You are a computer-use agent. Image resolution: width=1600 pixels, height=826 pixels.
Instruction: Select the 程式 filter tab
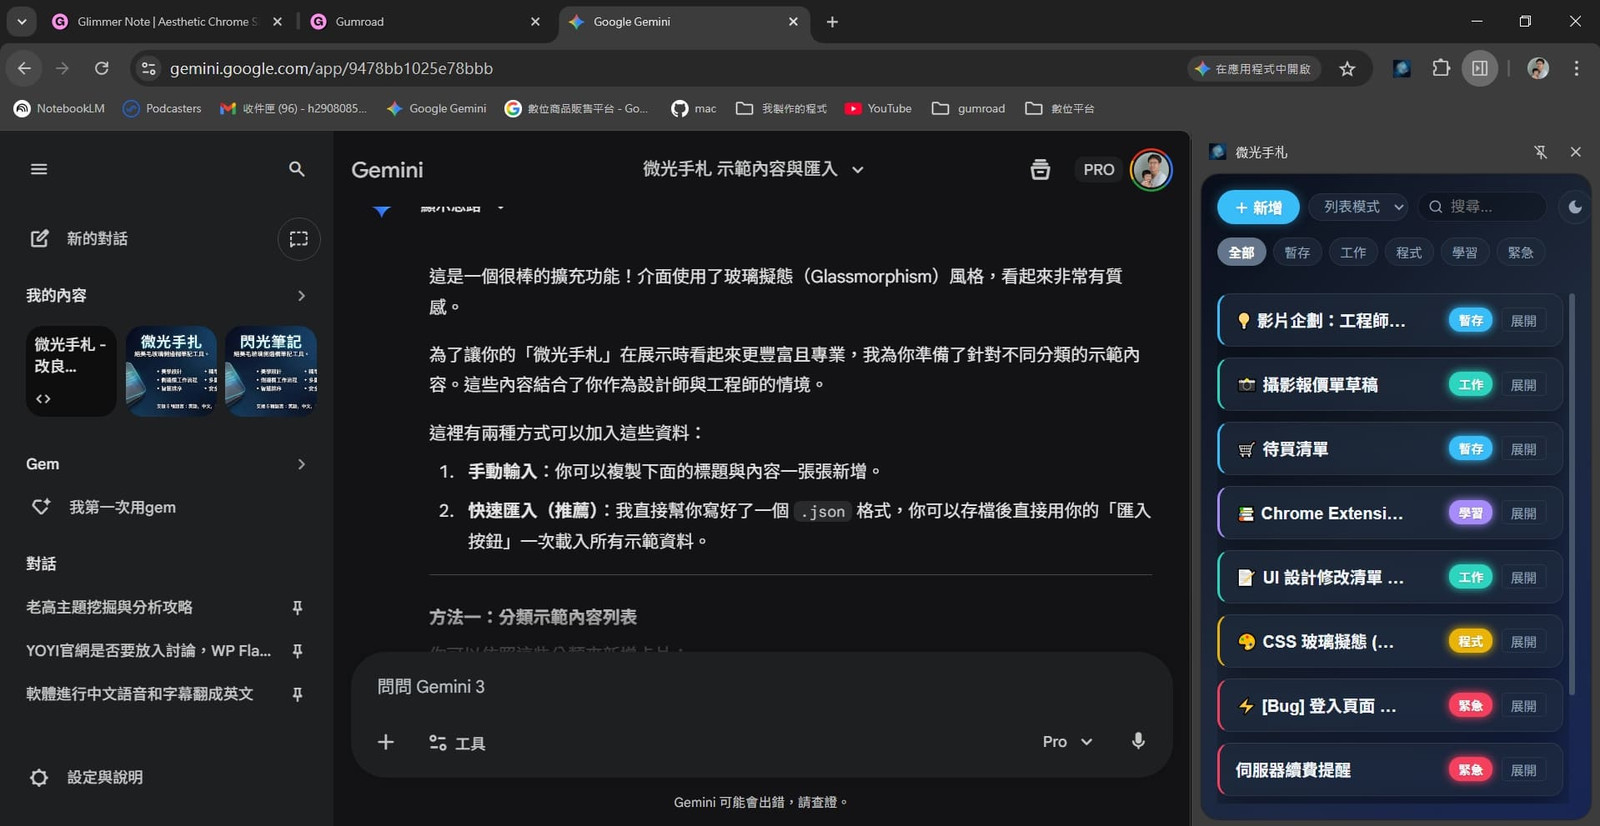(x=1409, y=252)
